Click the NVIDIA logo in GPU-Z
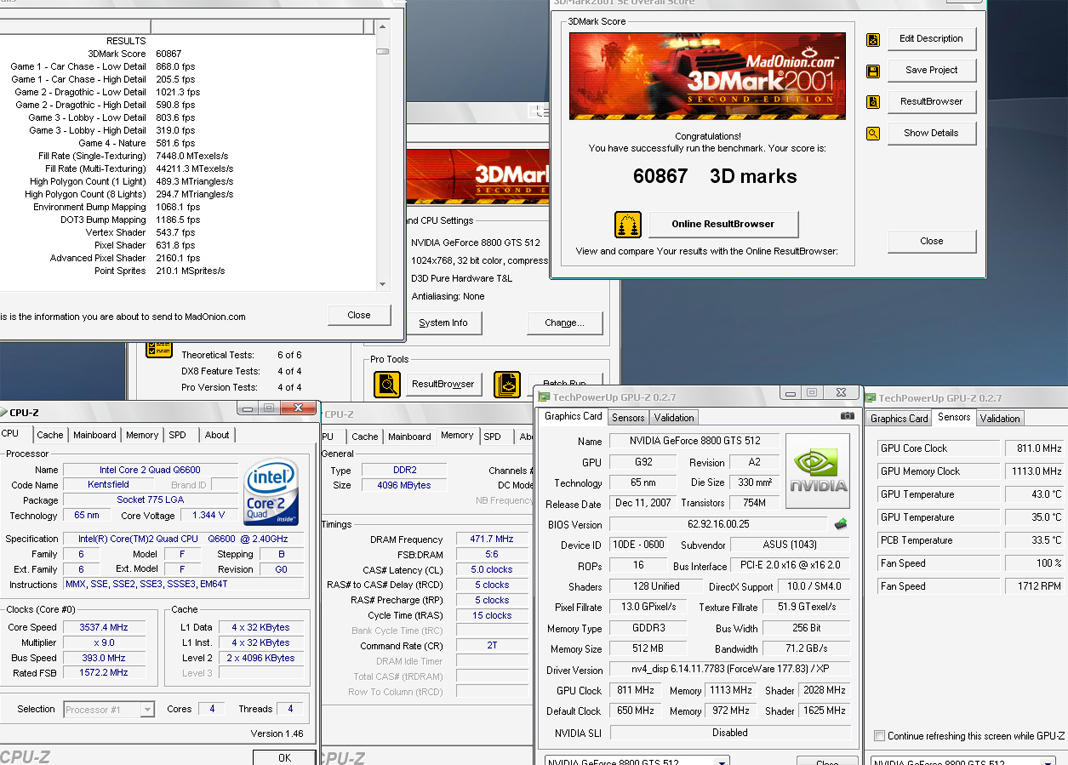 pos(818,471)
